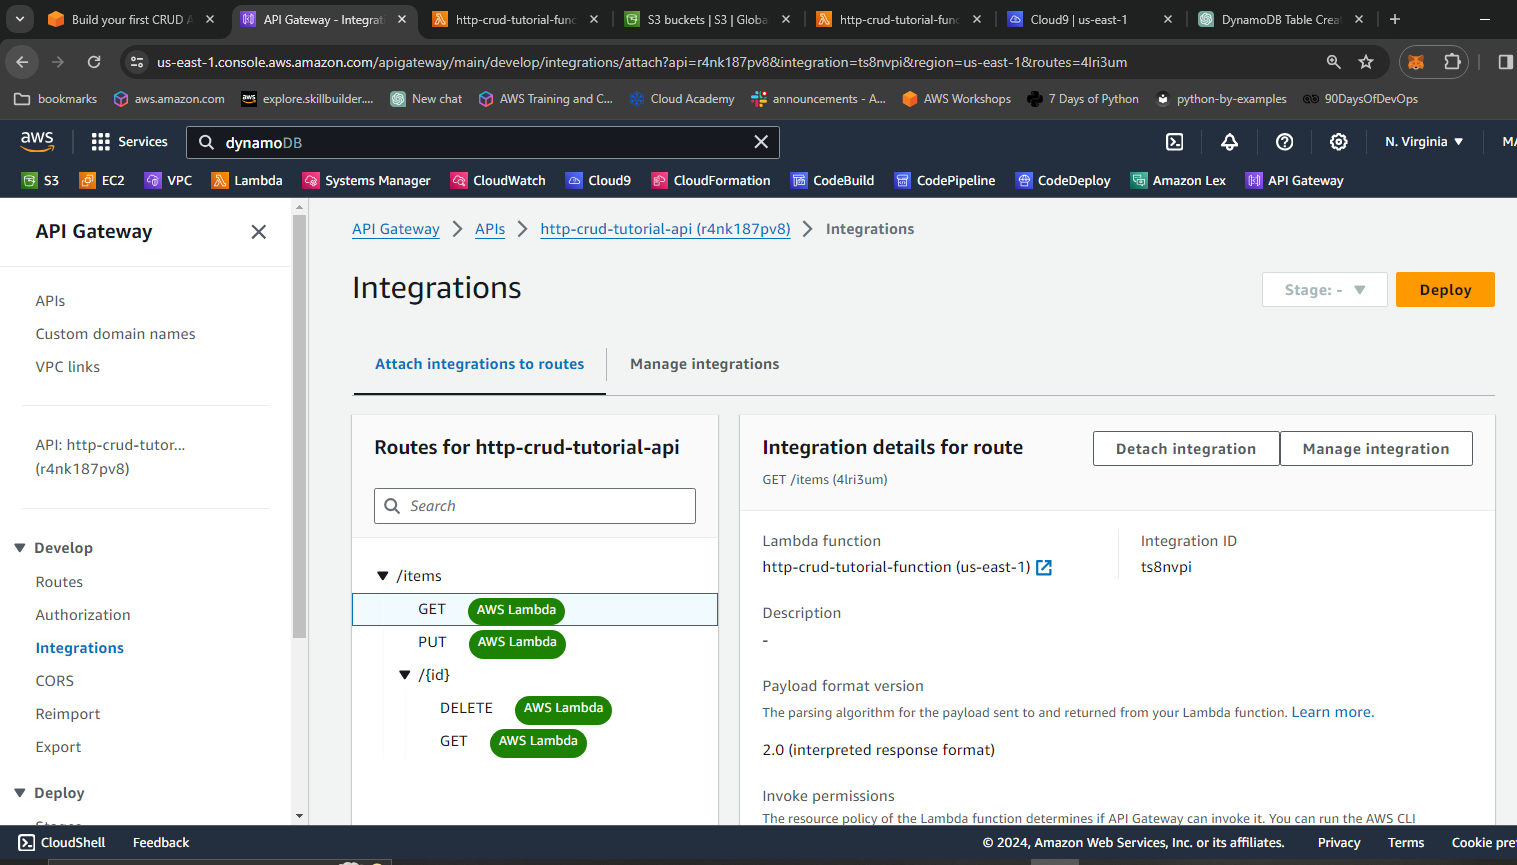Collapse the /items route tree
The height and width of the screenshot is (865, 1517).
click(x=382, y=576)
